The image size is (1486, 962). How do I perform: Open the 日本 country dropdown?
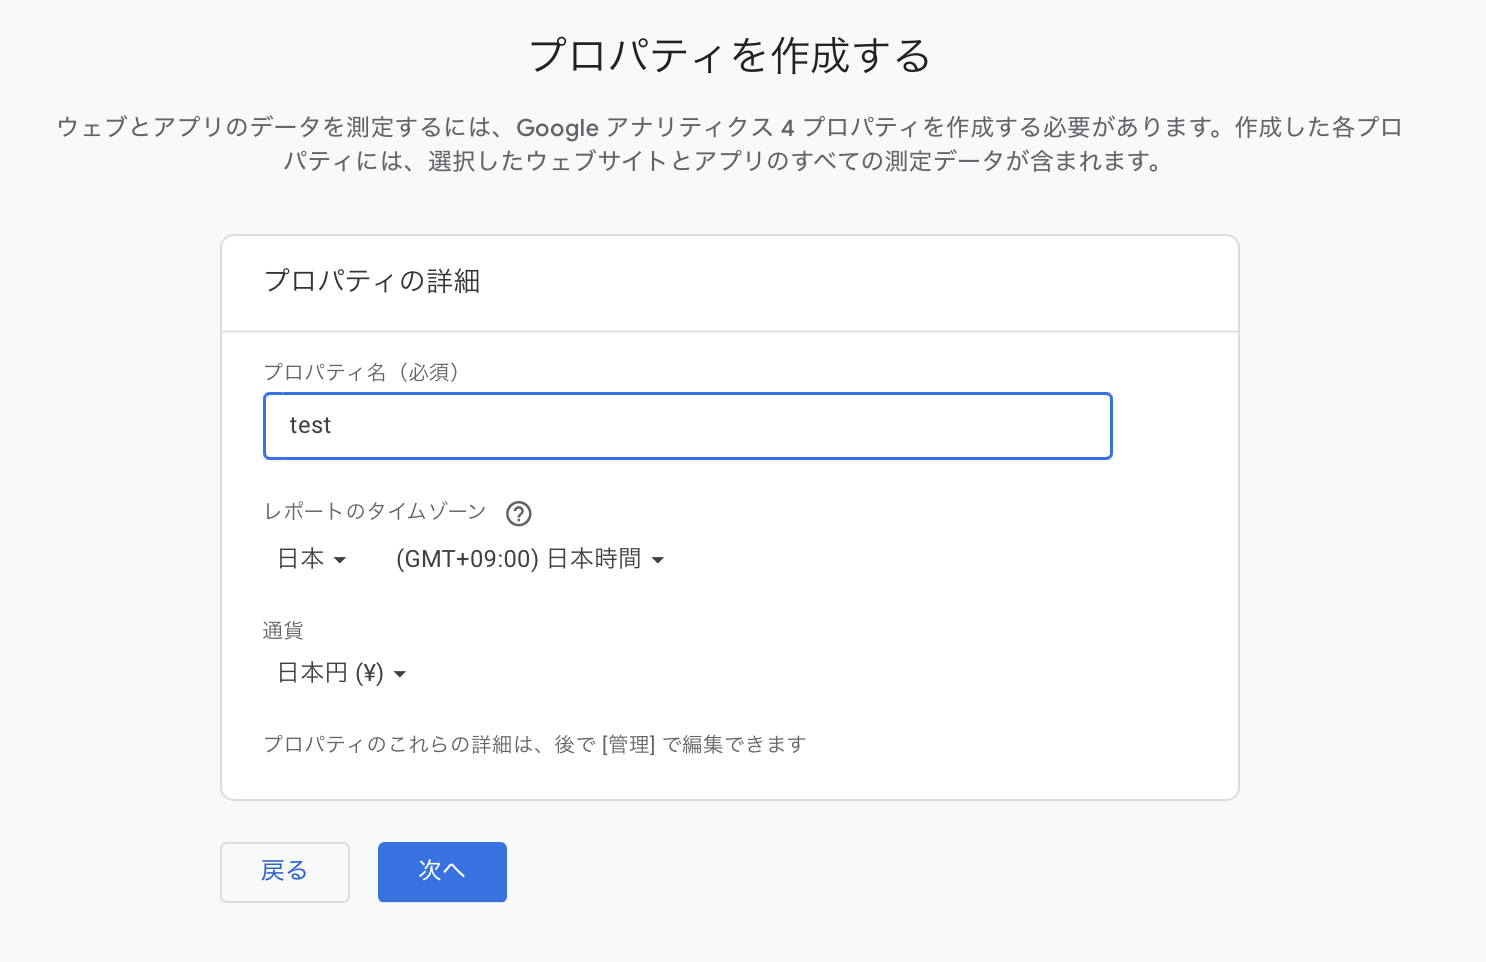point(311,559)
